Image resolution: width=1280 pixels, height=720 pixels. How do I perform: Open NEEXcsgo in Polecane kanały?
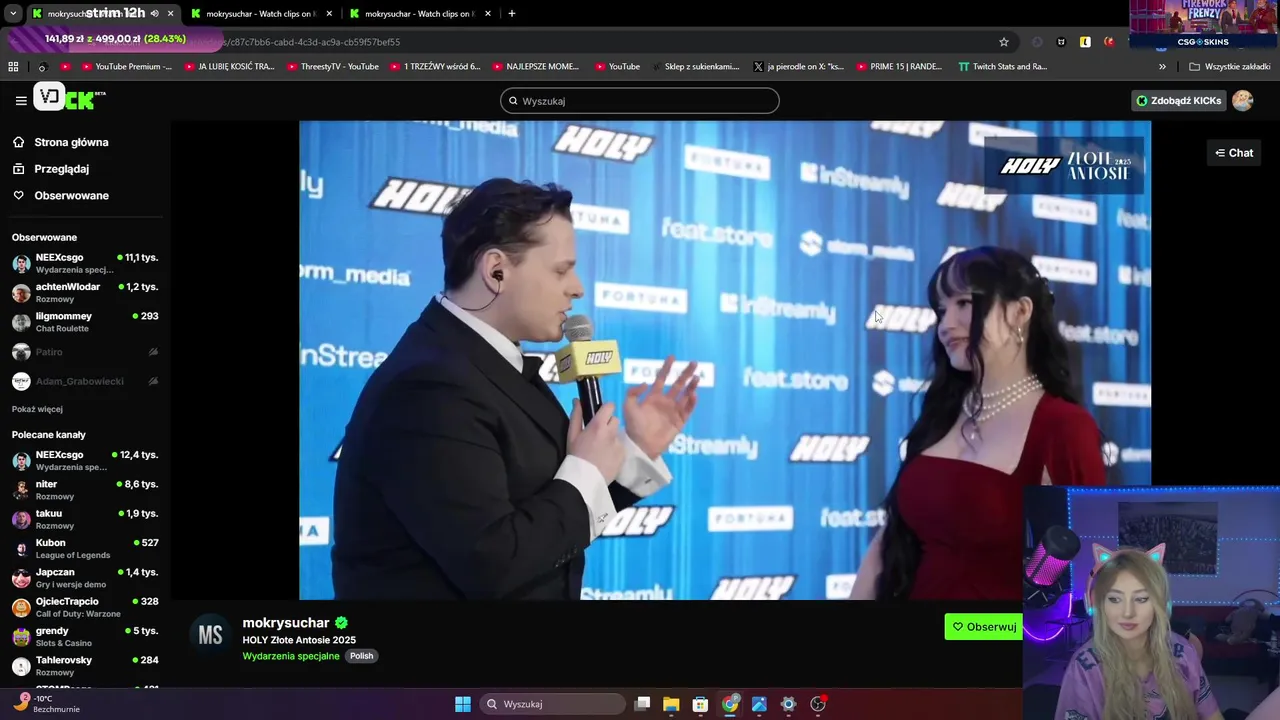tap(85, 460)
